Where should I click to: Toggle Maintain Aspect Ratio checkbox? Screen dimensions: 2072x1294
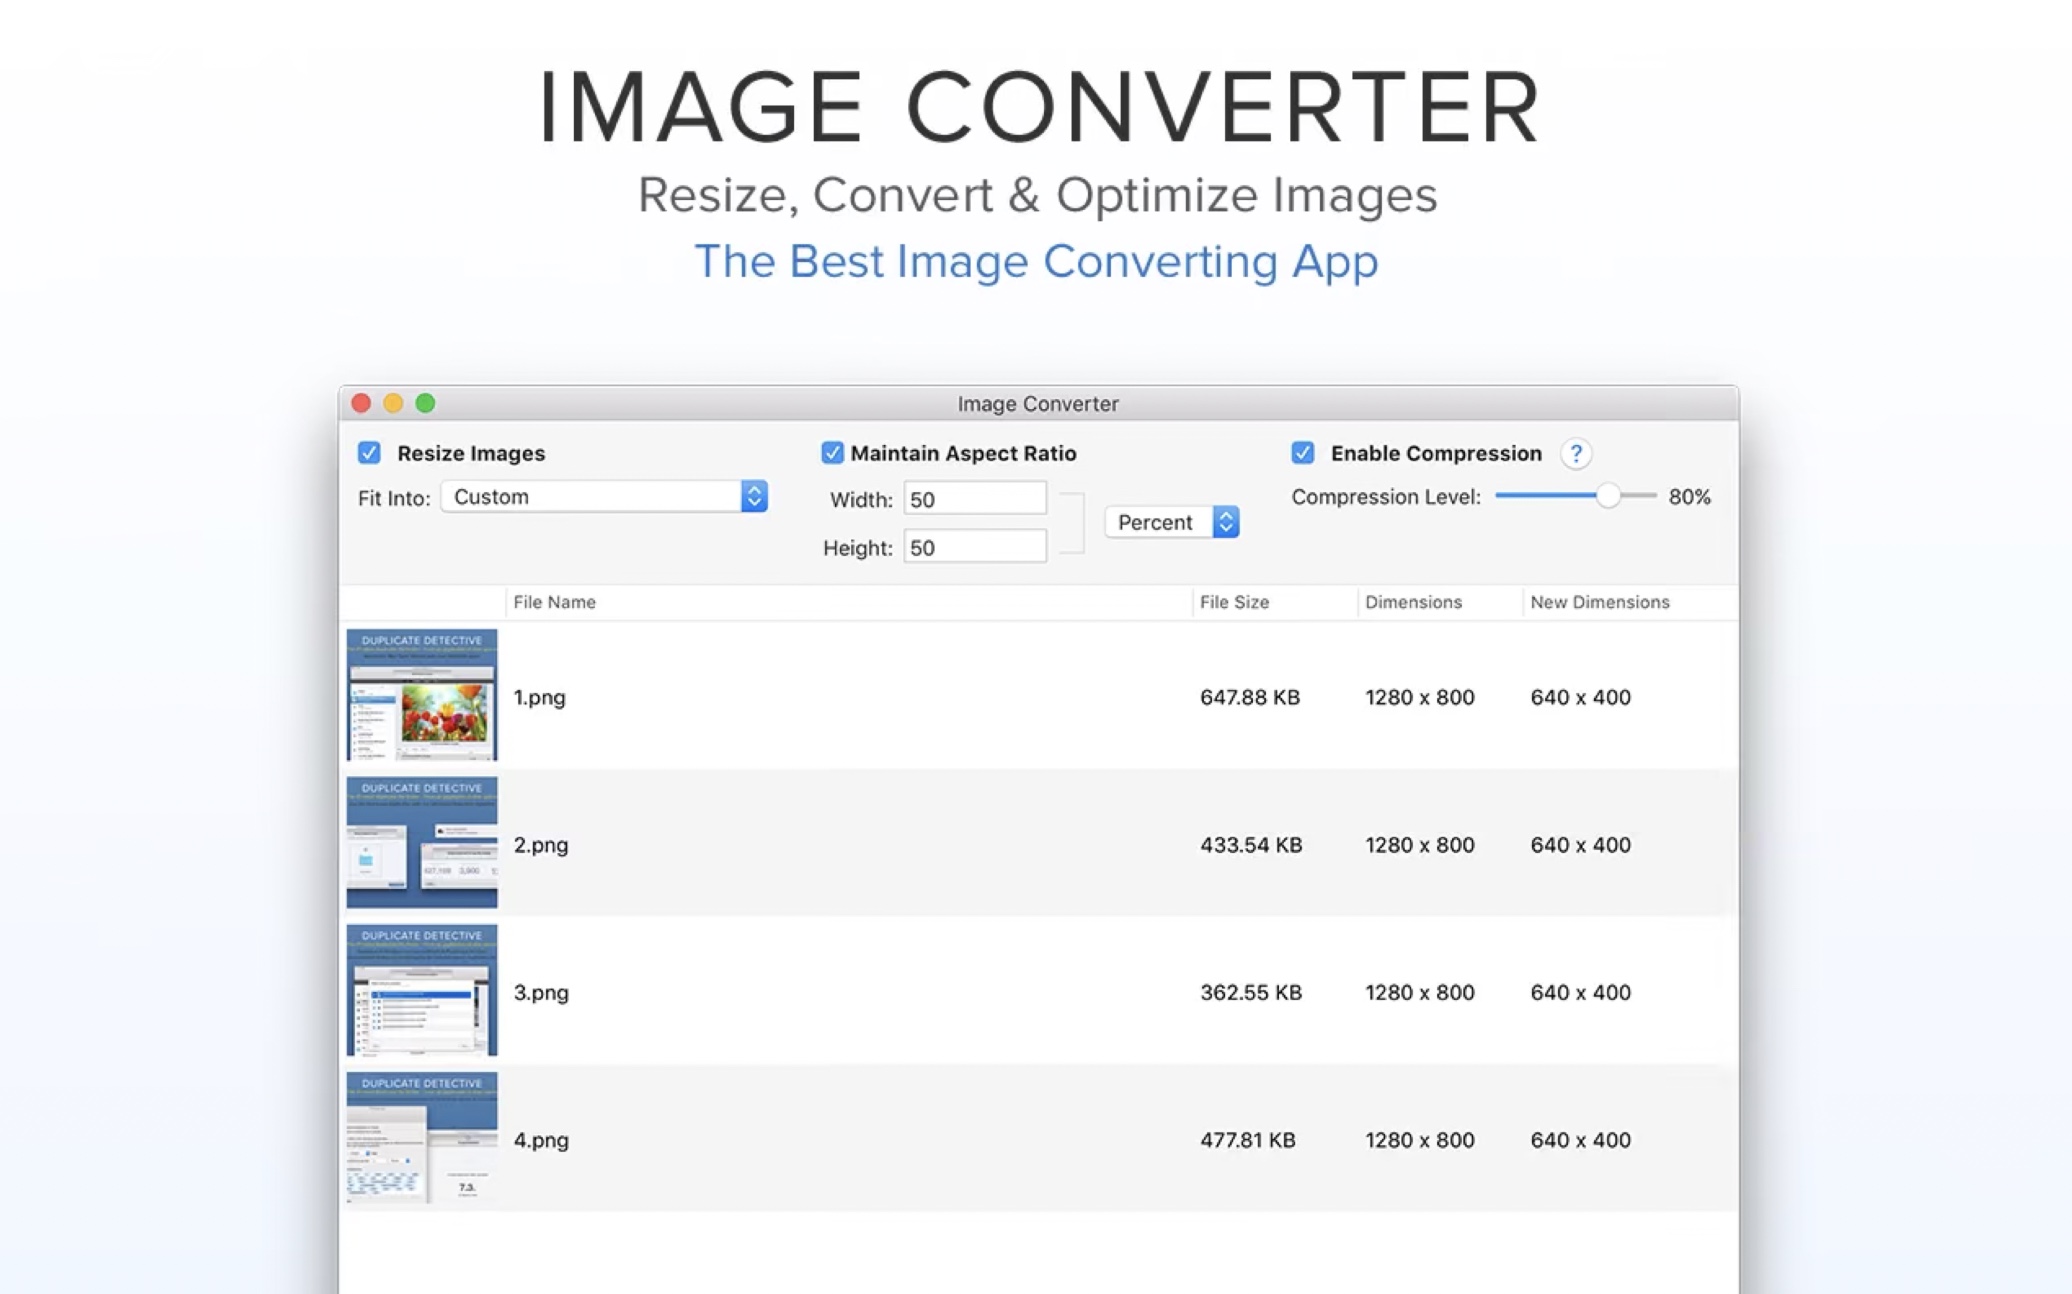pyautogui.click(x=832, y=453)
